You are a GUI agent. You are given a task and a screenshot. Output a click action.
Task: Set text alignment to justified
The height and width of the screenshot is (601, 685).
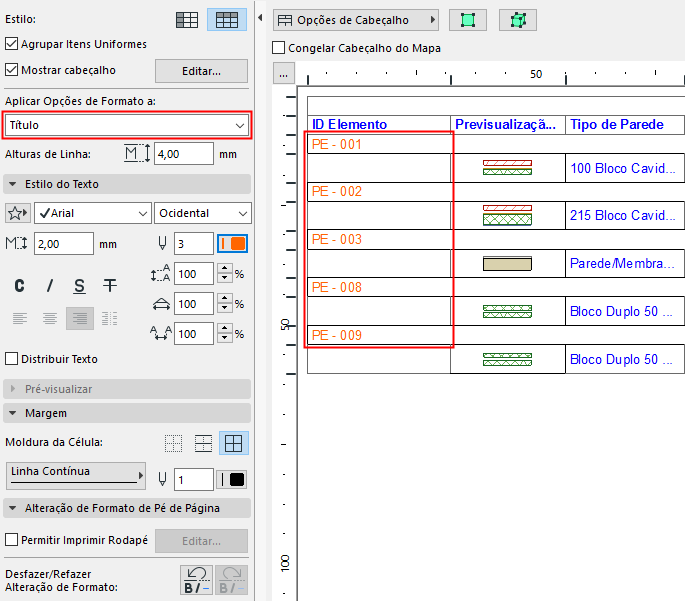(109, 318)
